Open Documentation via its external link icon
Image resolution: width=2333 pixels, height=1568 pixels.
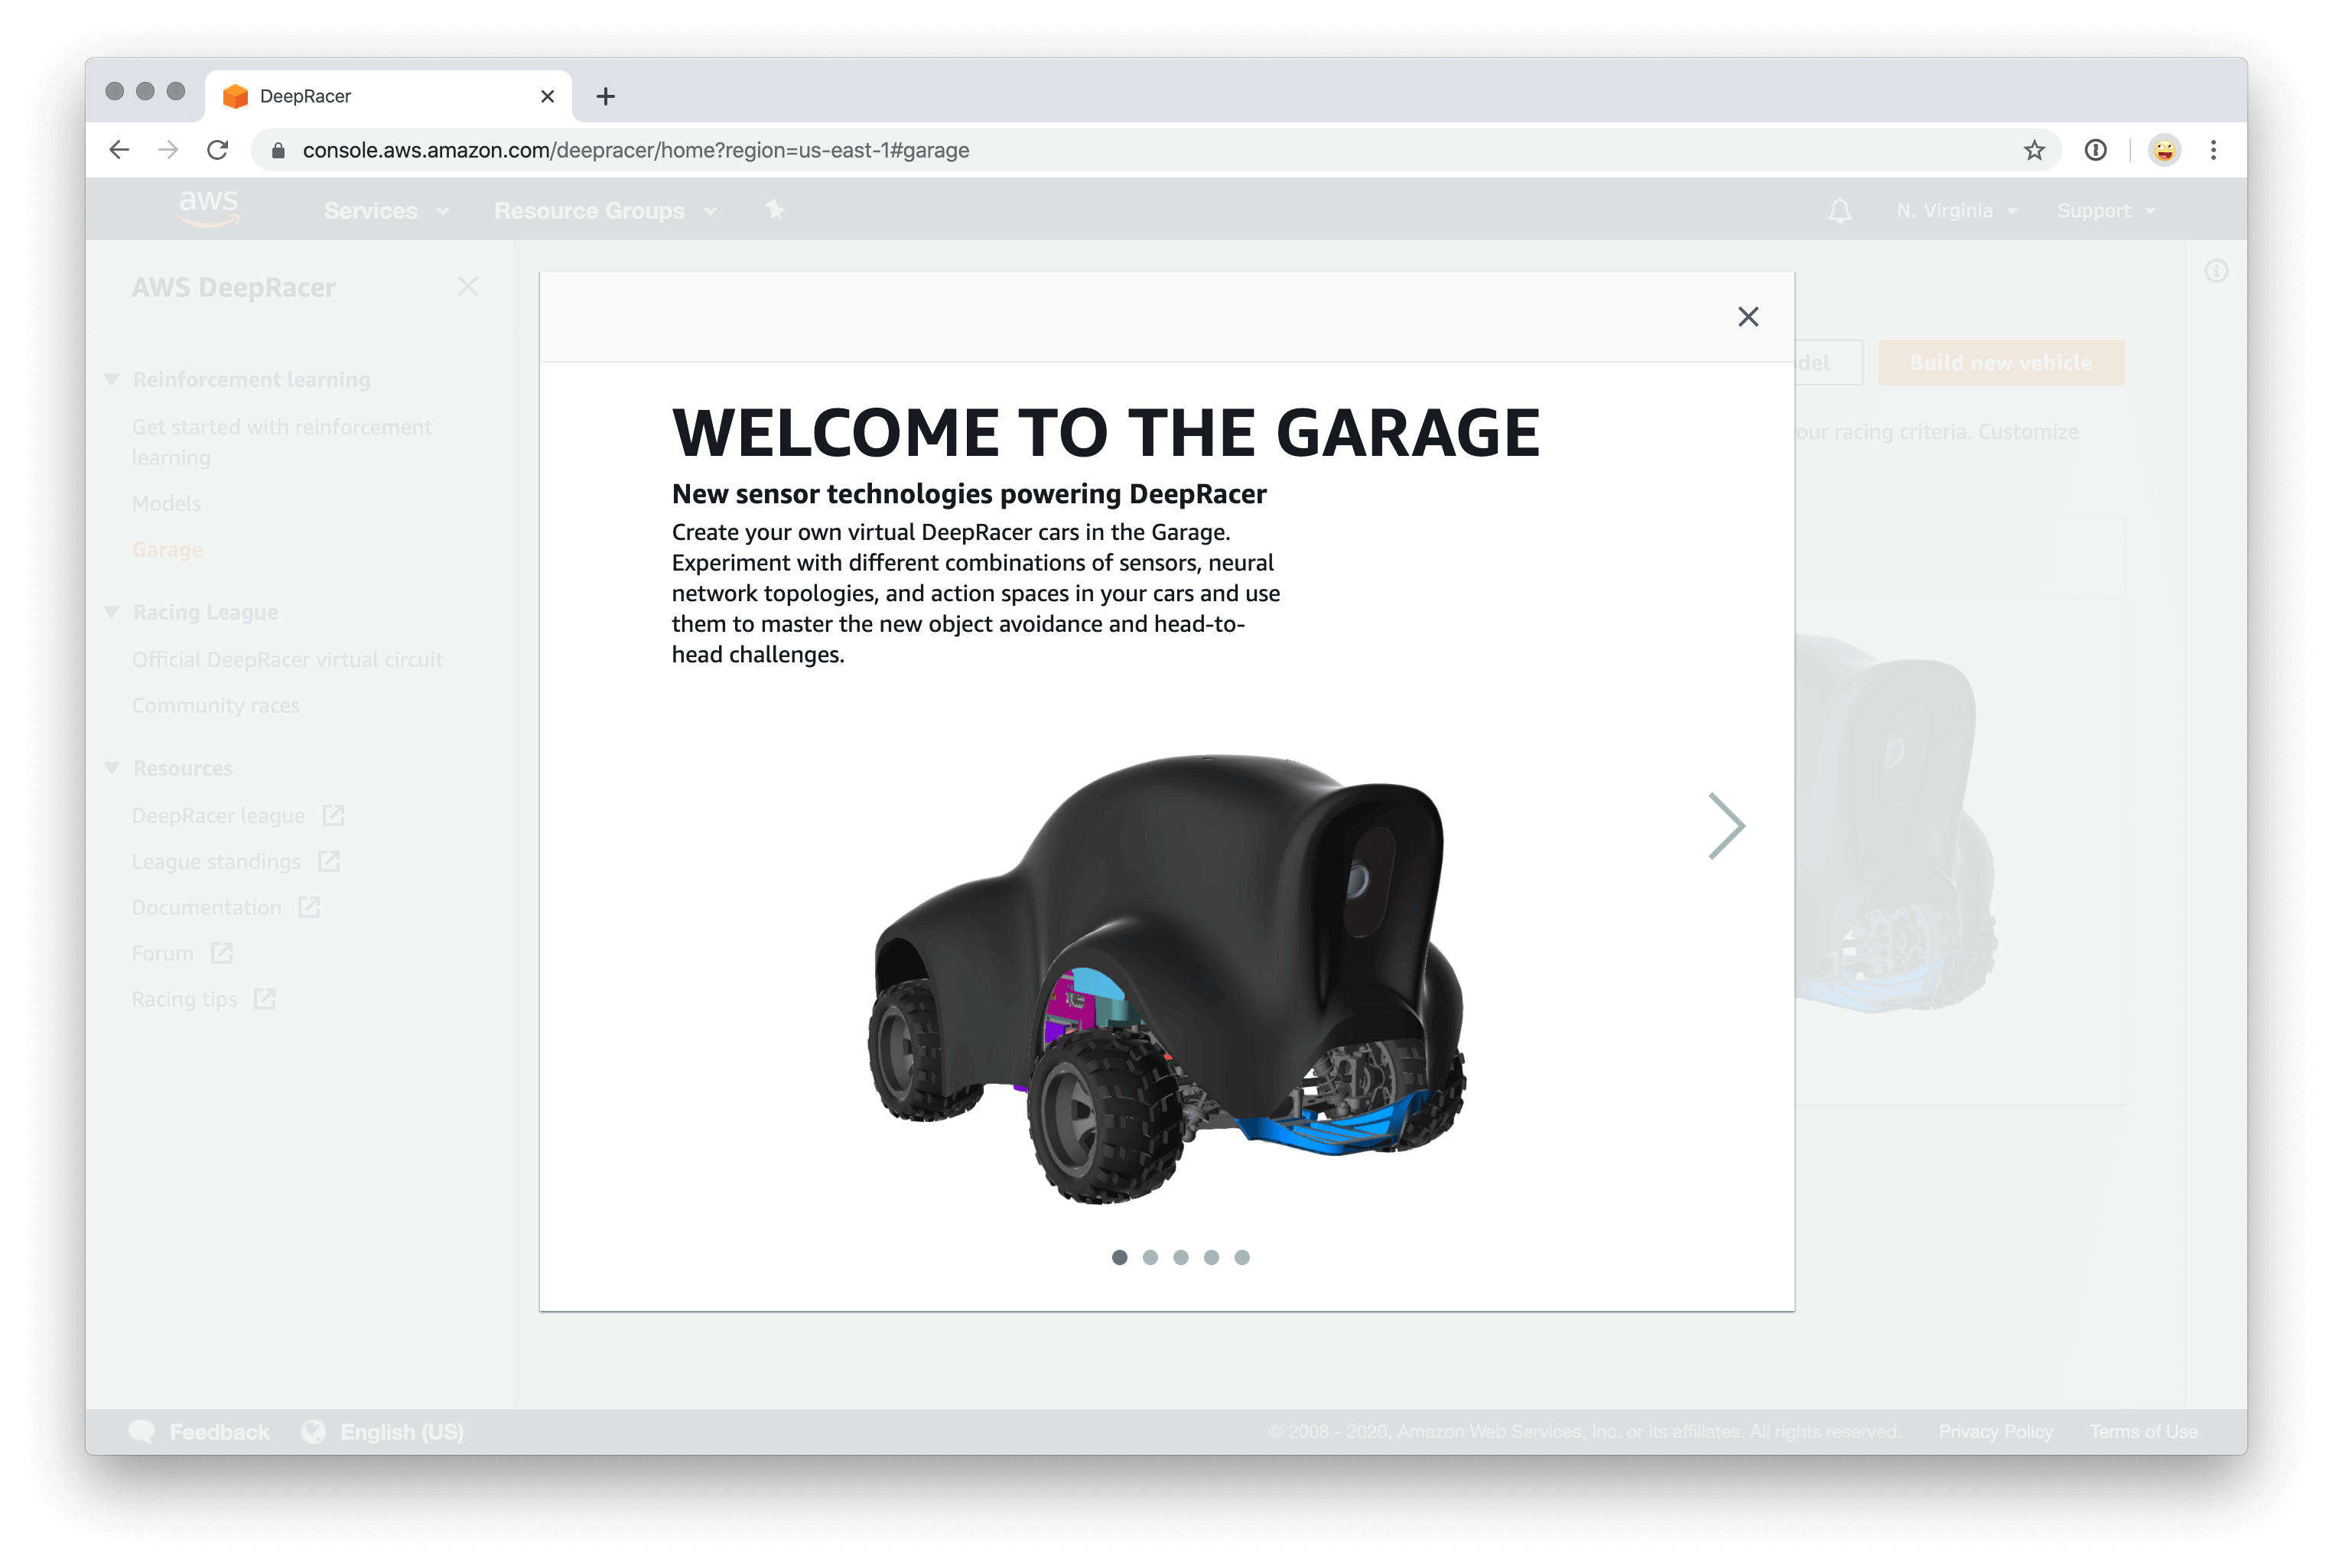[310, 907]
